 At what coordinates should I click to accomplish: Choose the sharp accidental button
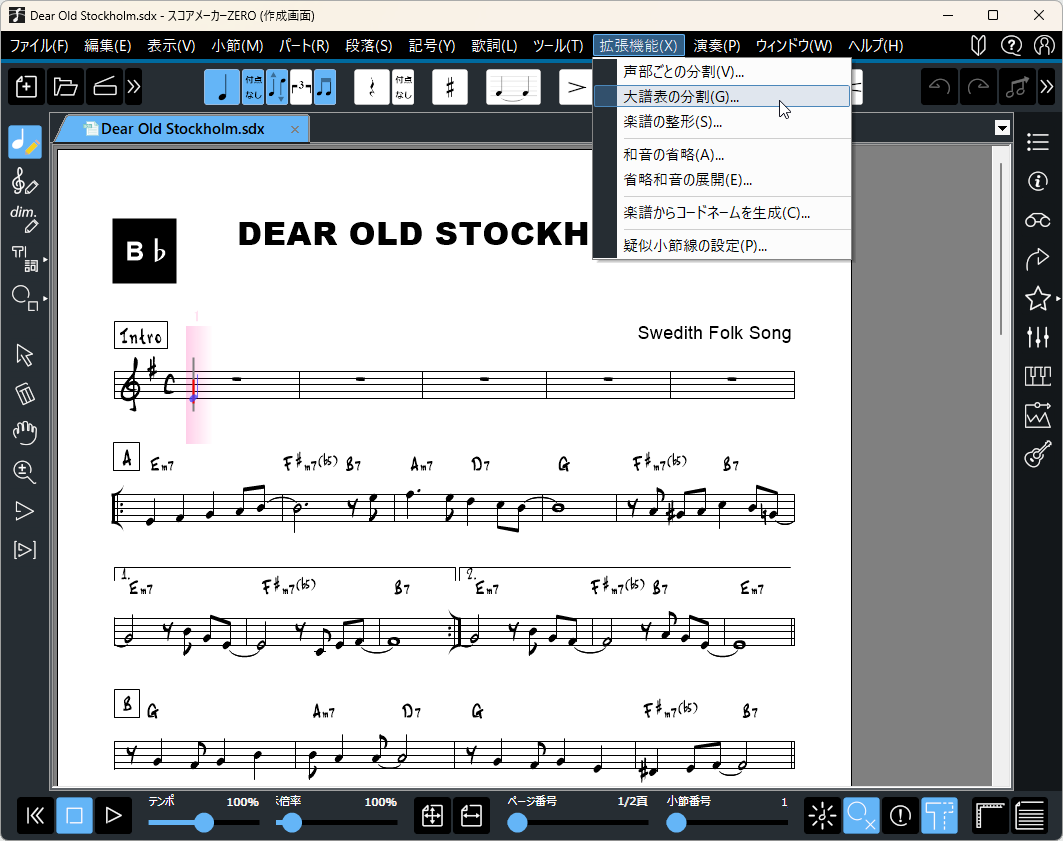(x=450, y=87)
